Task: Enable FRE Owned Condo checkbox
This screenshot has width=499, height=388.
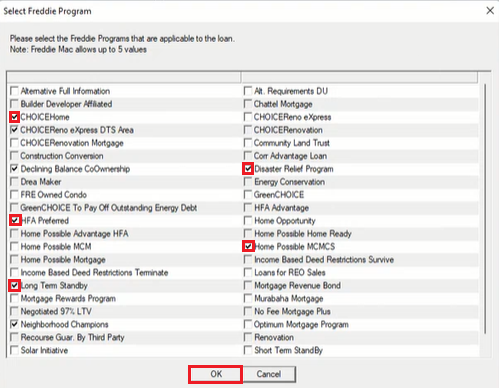Action: [14, 195]
